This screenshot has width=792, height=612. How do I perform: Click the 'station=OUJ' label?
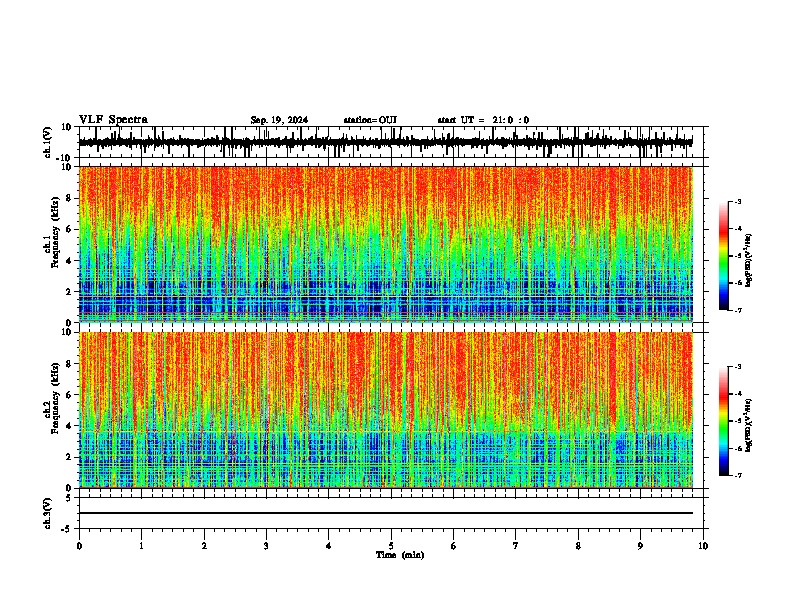[370, 120]
